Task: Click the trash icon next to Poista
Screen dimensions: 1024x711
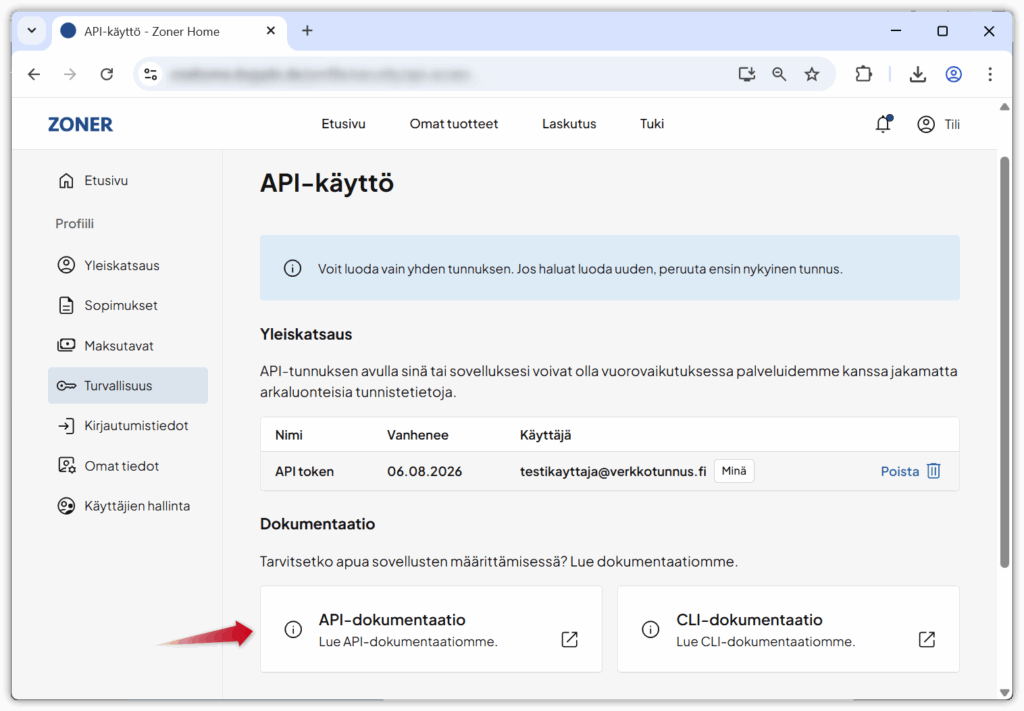Action: pos(933,471)
